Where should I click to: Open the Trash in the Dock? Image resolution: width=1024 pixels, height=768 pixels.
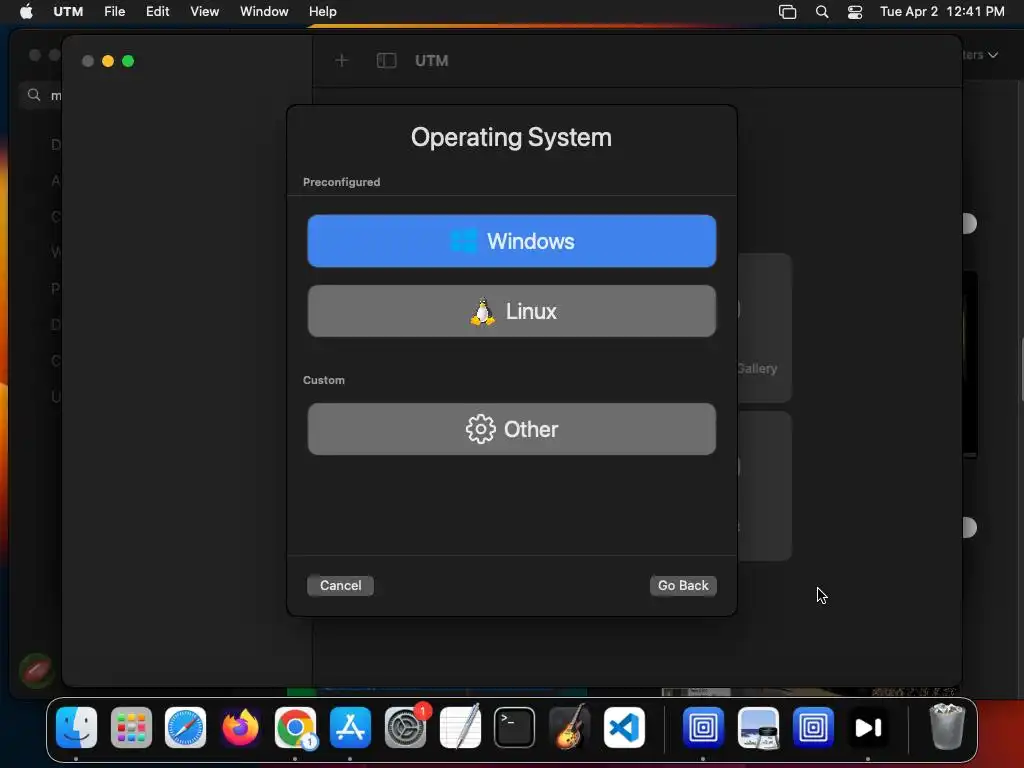coord(947,727)
